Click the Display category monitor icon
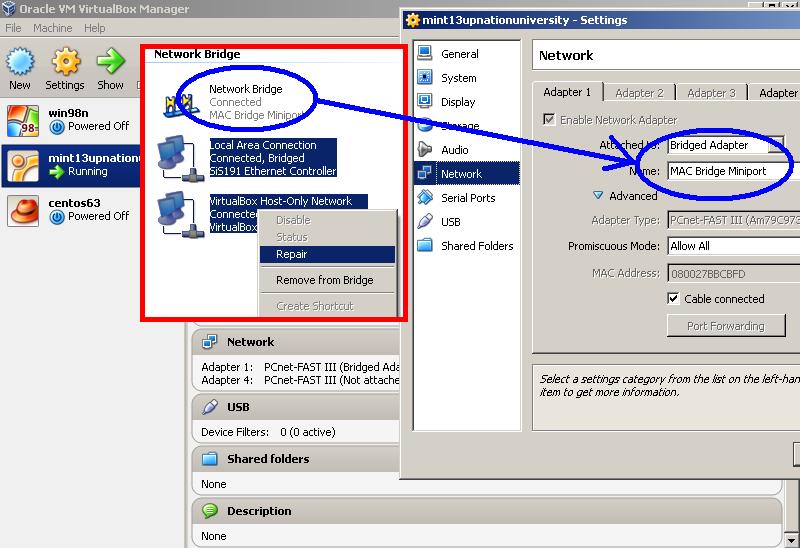The height and width of the screenshot is (548, 800). (425, 101)
